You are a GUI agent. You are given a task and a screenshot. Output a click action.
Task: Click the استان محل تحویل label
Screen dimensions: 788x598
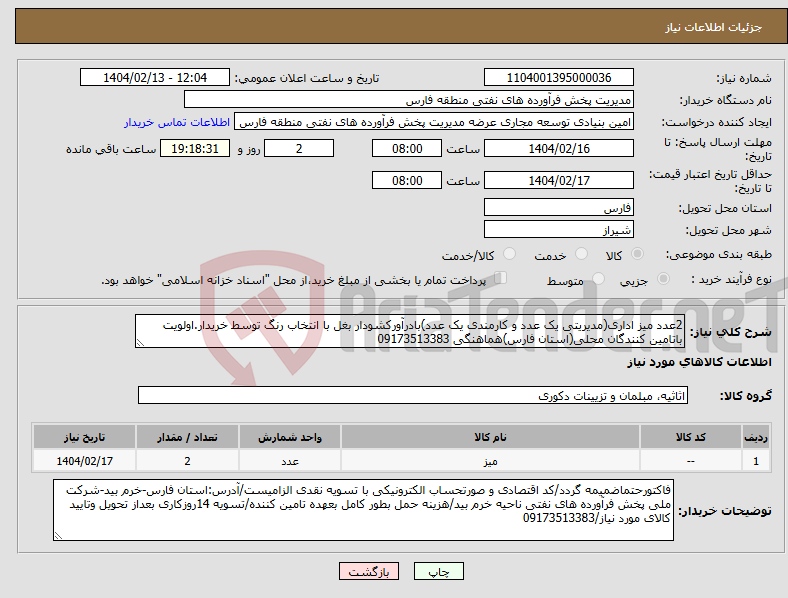pos(725,208)
